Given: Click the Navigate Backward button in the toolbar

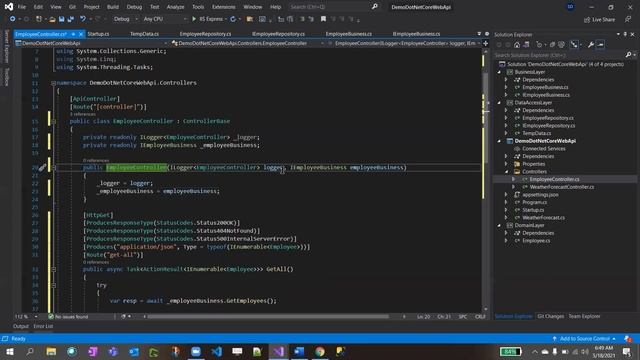Looking at the screenshot, I should 13,19.
